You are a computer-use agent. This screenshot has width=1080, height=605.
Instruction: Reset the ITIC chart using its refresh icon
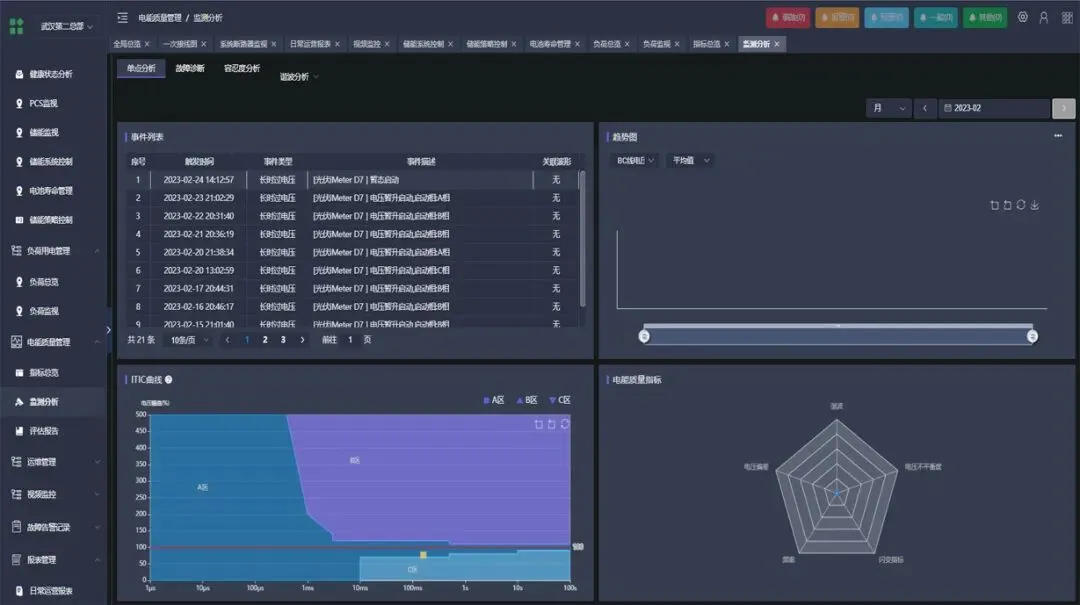565,424
